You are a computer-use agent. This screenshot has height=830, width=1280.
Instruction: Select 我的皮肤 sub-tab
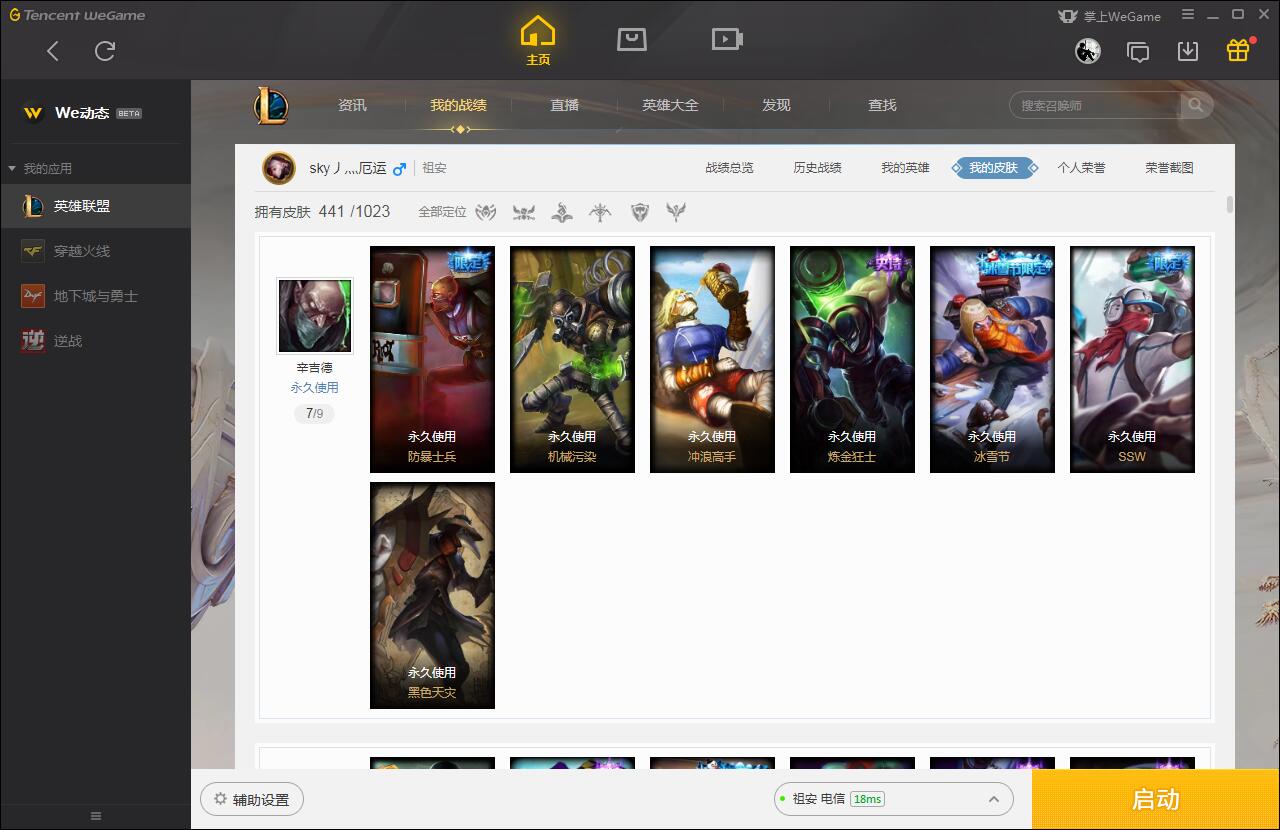pos(994,168)
